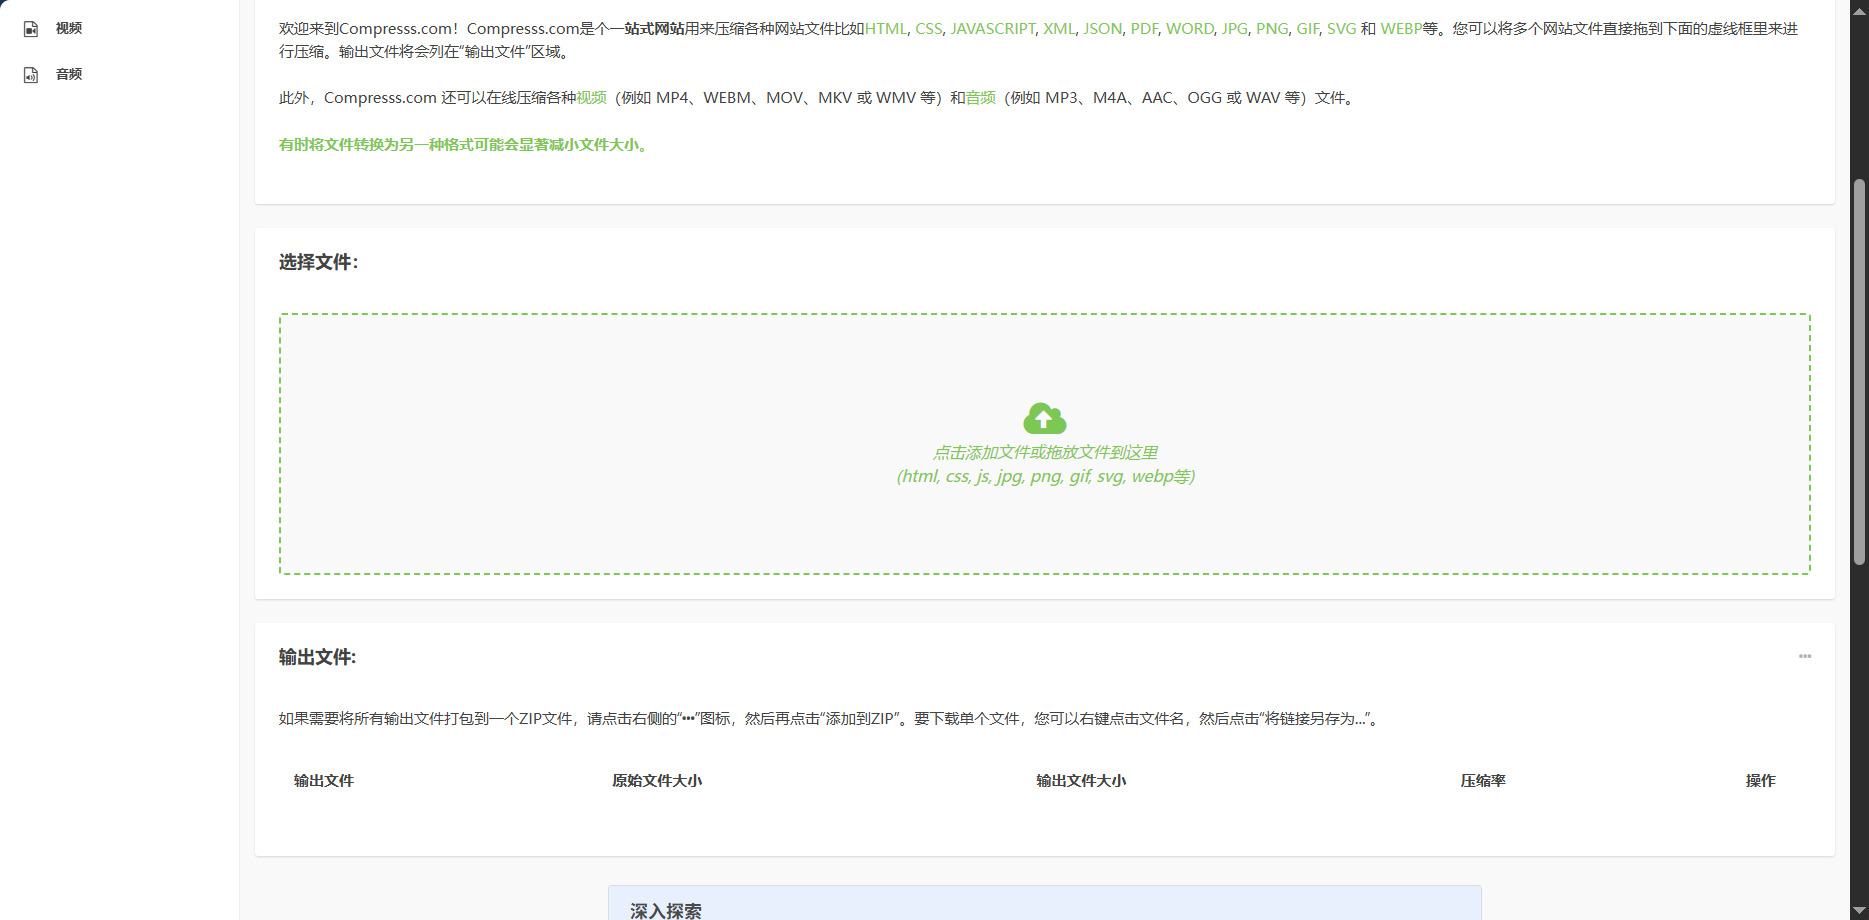The width and height of the screenshot is (1869, 920).
Task: Open the XML compression link
Action: 1059,29
